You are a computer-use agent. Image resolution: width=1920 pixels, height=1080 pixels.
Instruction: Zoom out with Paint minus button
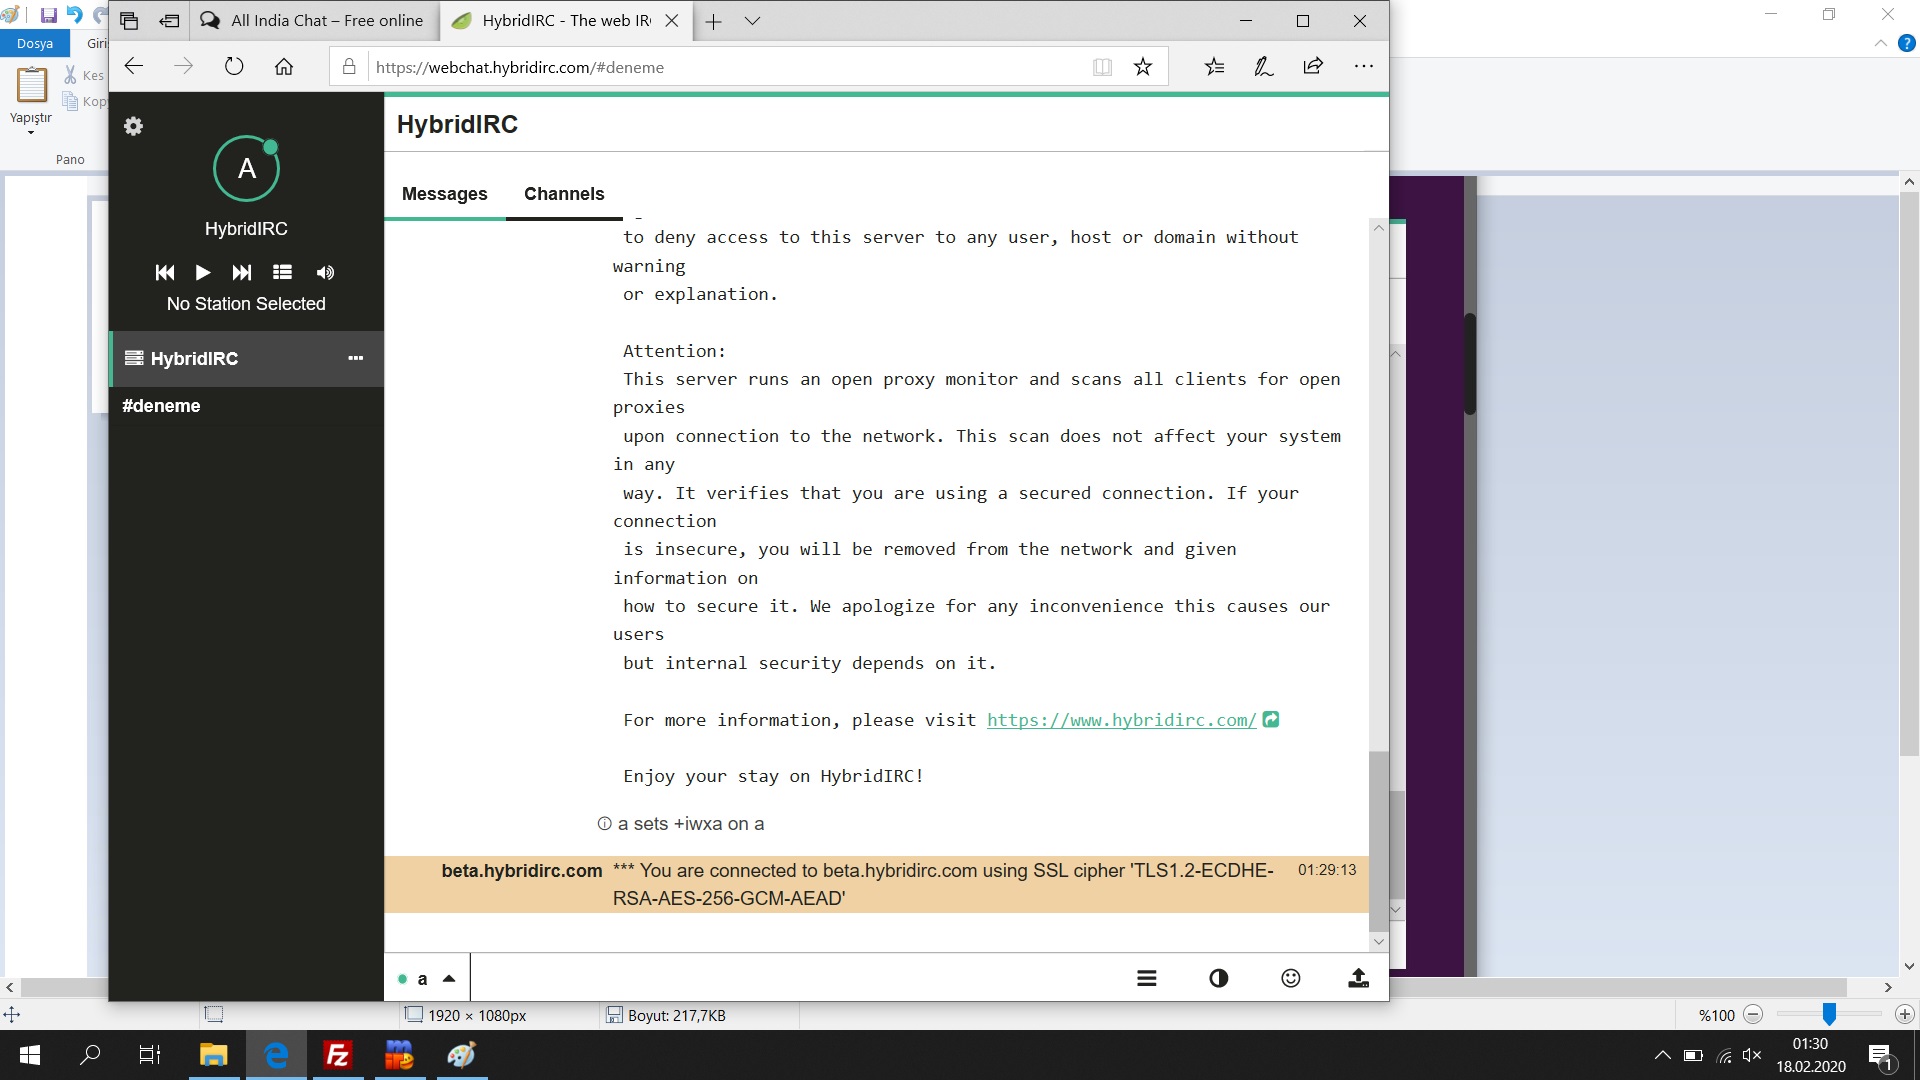click(x=1753, y=1014)
